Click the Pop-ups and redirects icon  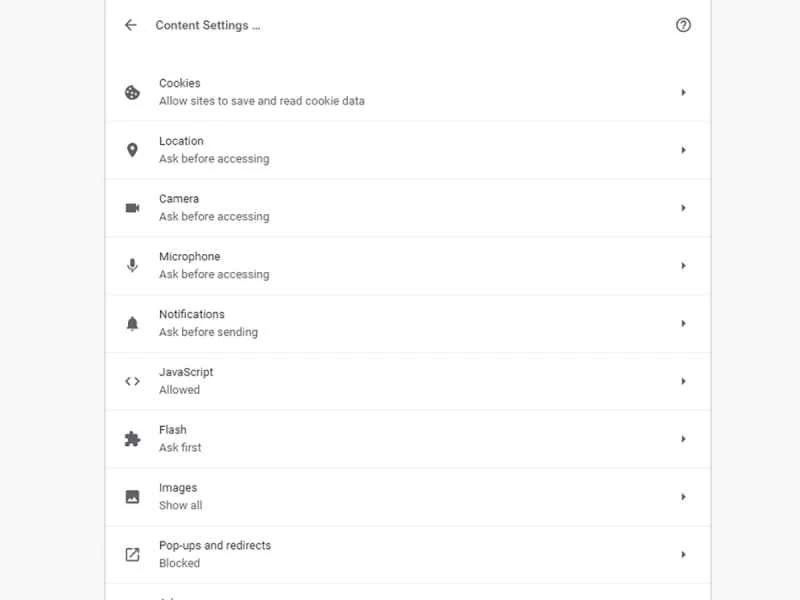pyautogui.click(x=132, y=554)
